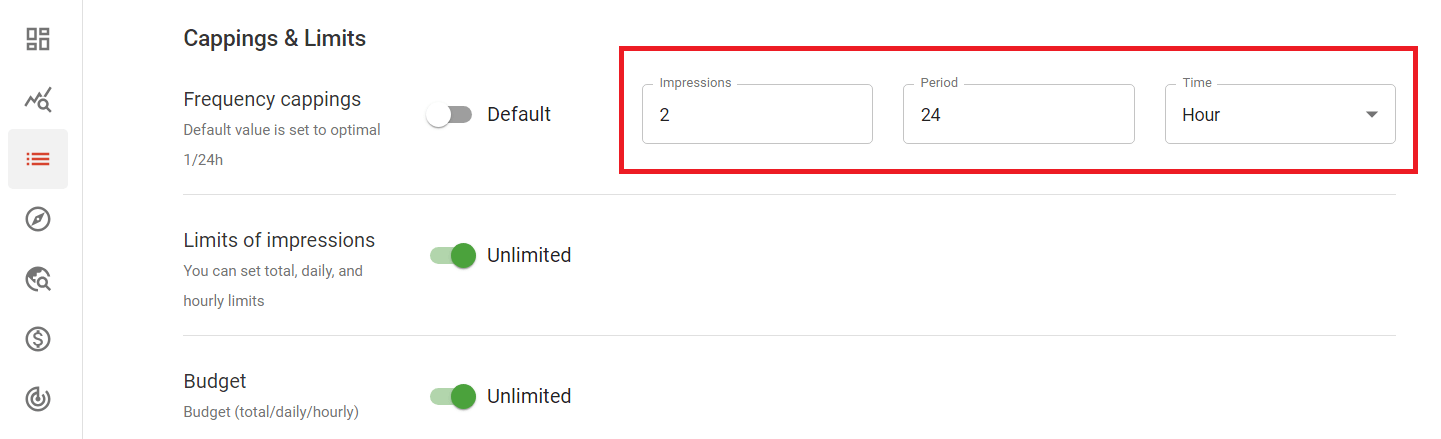Select the red list icon in sidebar
1441x439 pixels.
pos(38,159)
